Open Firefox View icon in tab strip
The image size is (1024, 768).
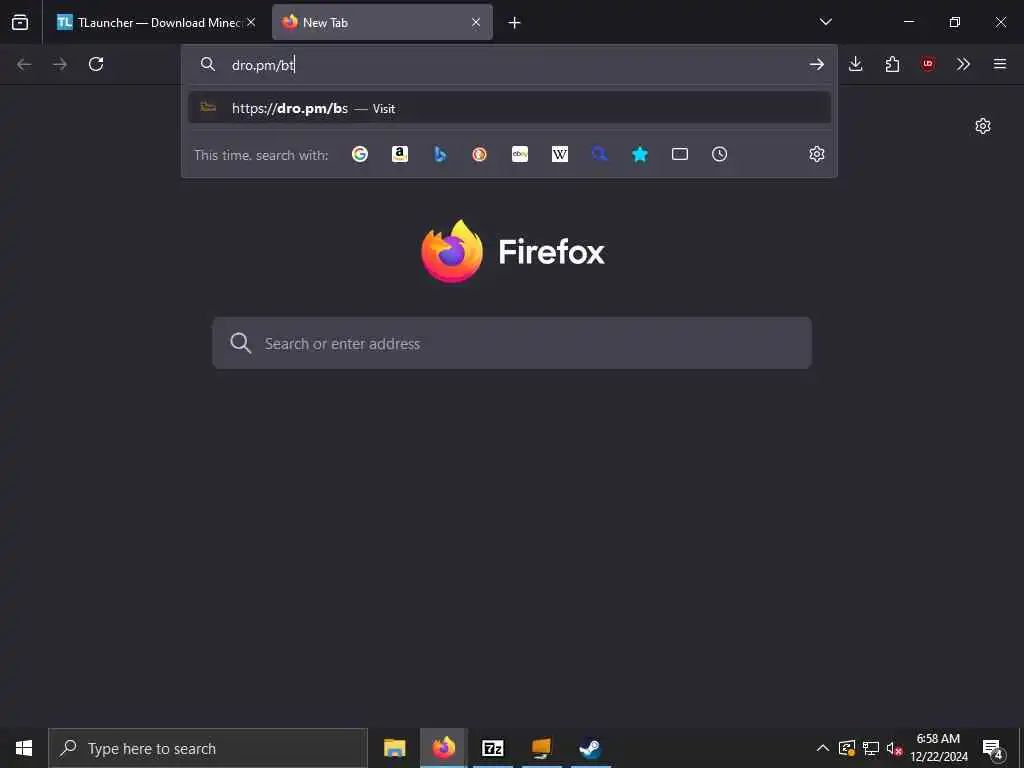[x=20, y=22]
